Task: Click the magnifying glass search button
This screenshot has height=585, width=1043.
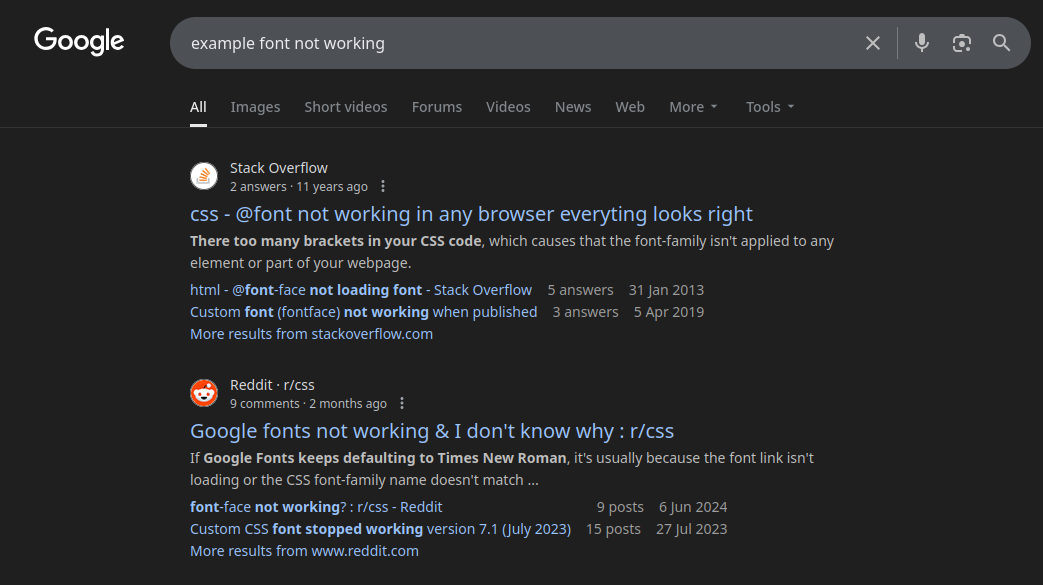Action: 1001,43
